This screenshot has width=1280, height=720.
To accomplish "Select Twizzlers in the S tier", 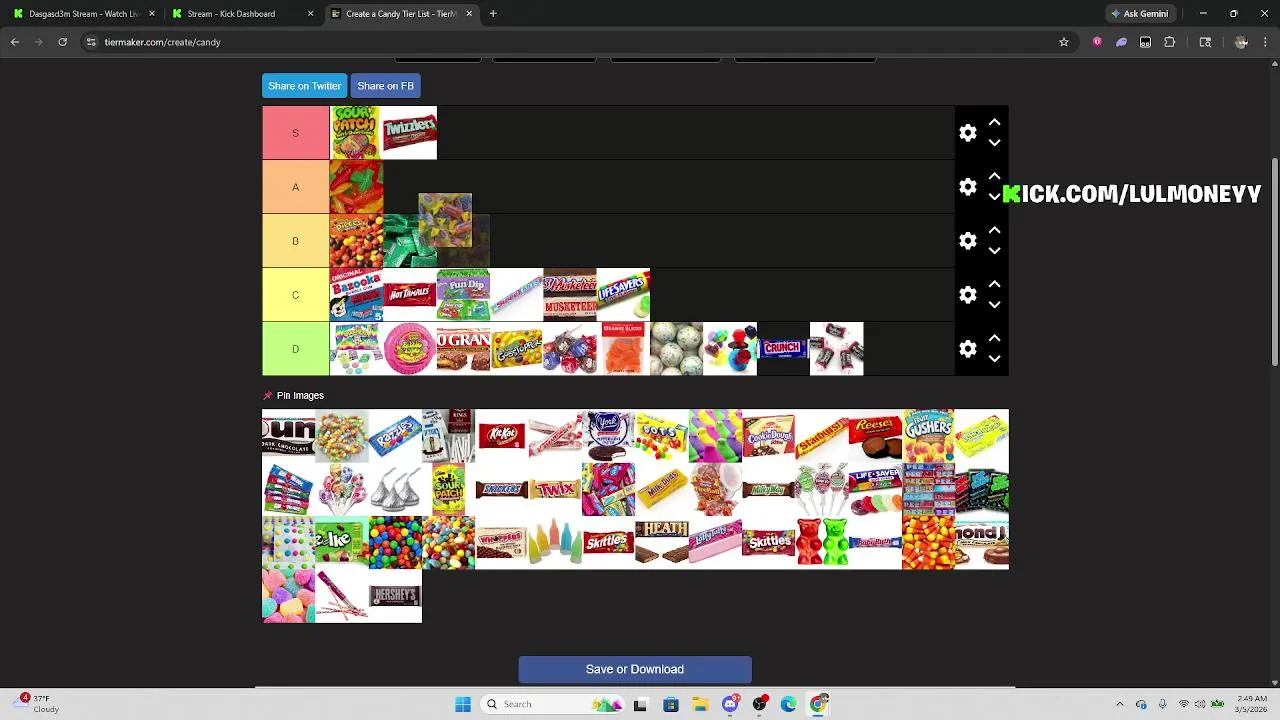I will click(410, 133).
